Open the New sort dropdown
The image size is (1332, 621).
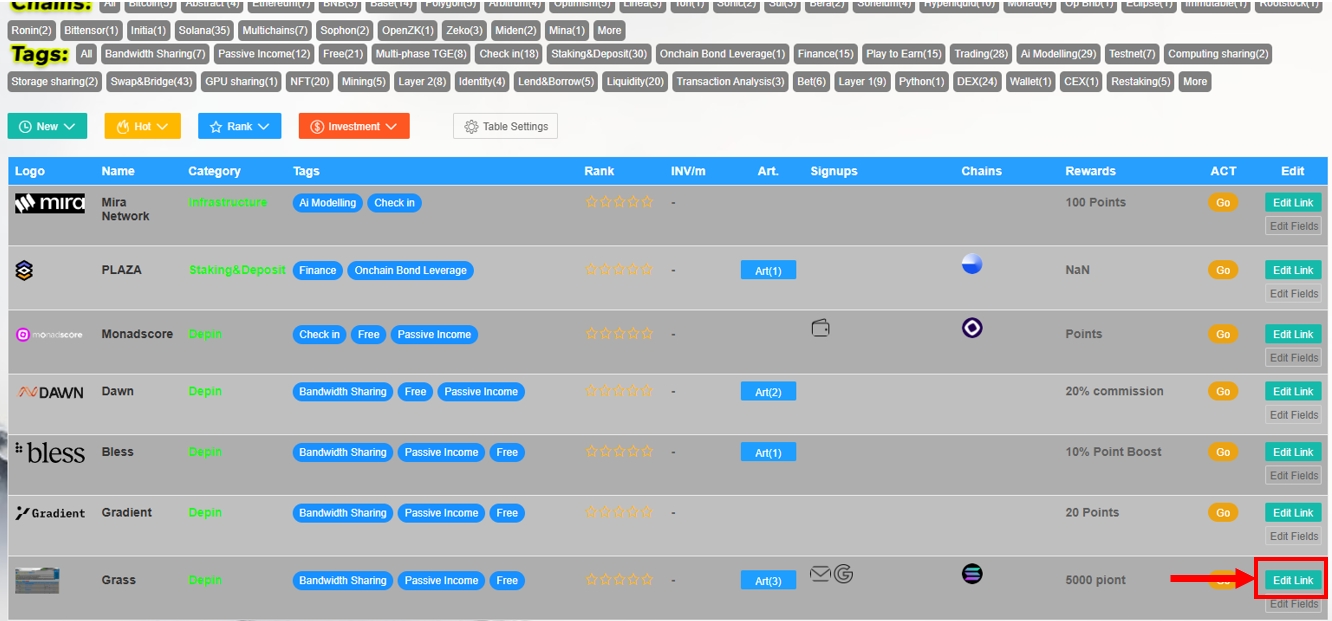[x=47, y=126]
